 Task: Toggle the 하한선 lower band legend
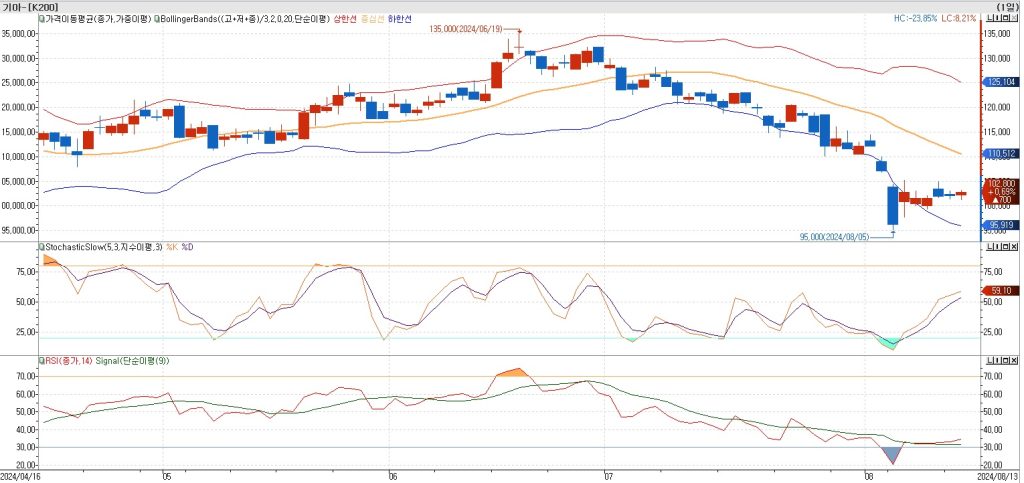[x=400, y=18]
